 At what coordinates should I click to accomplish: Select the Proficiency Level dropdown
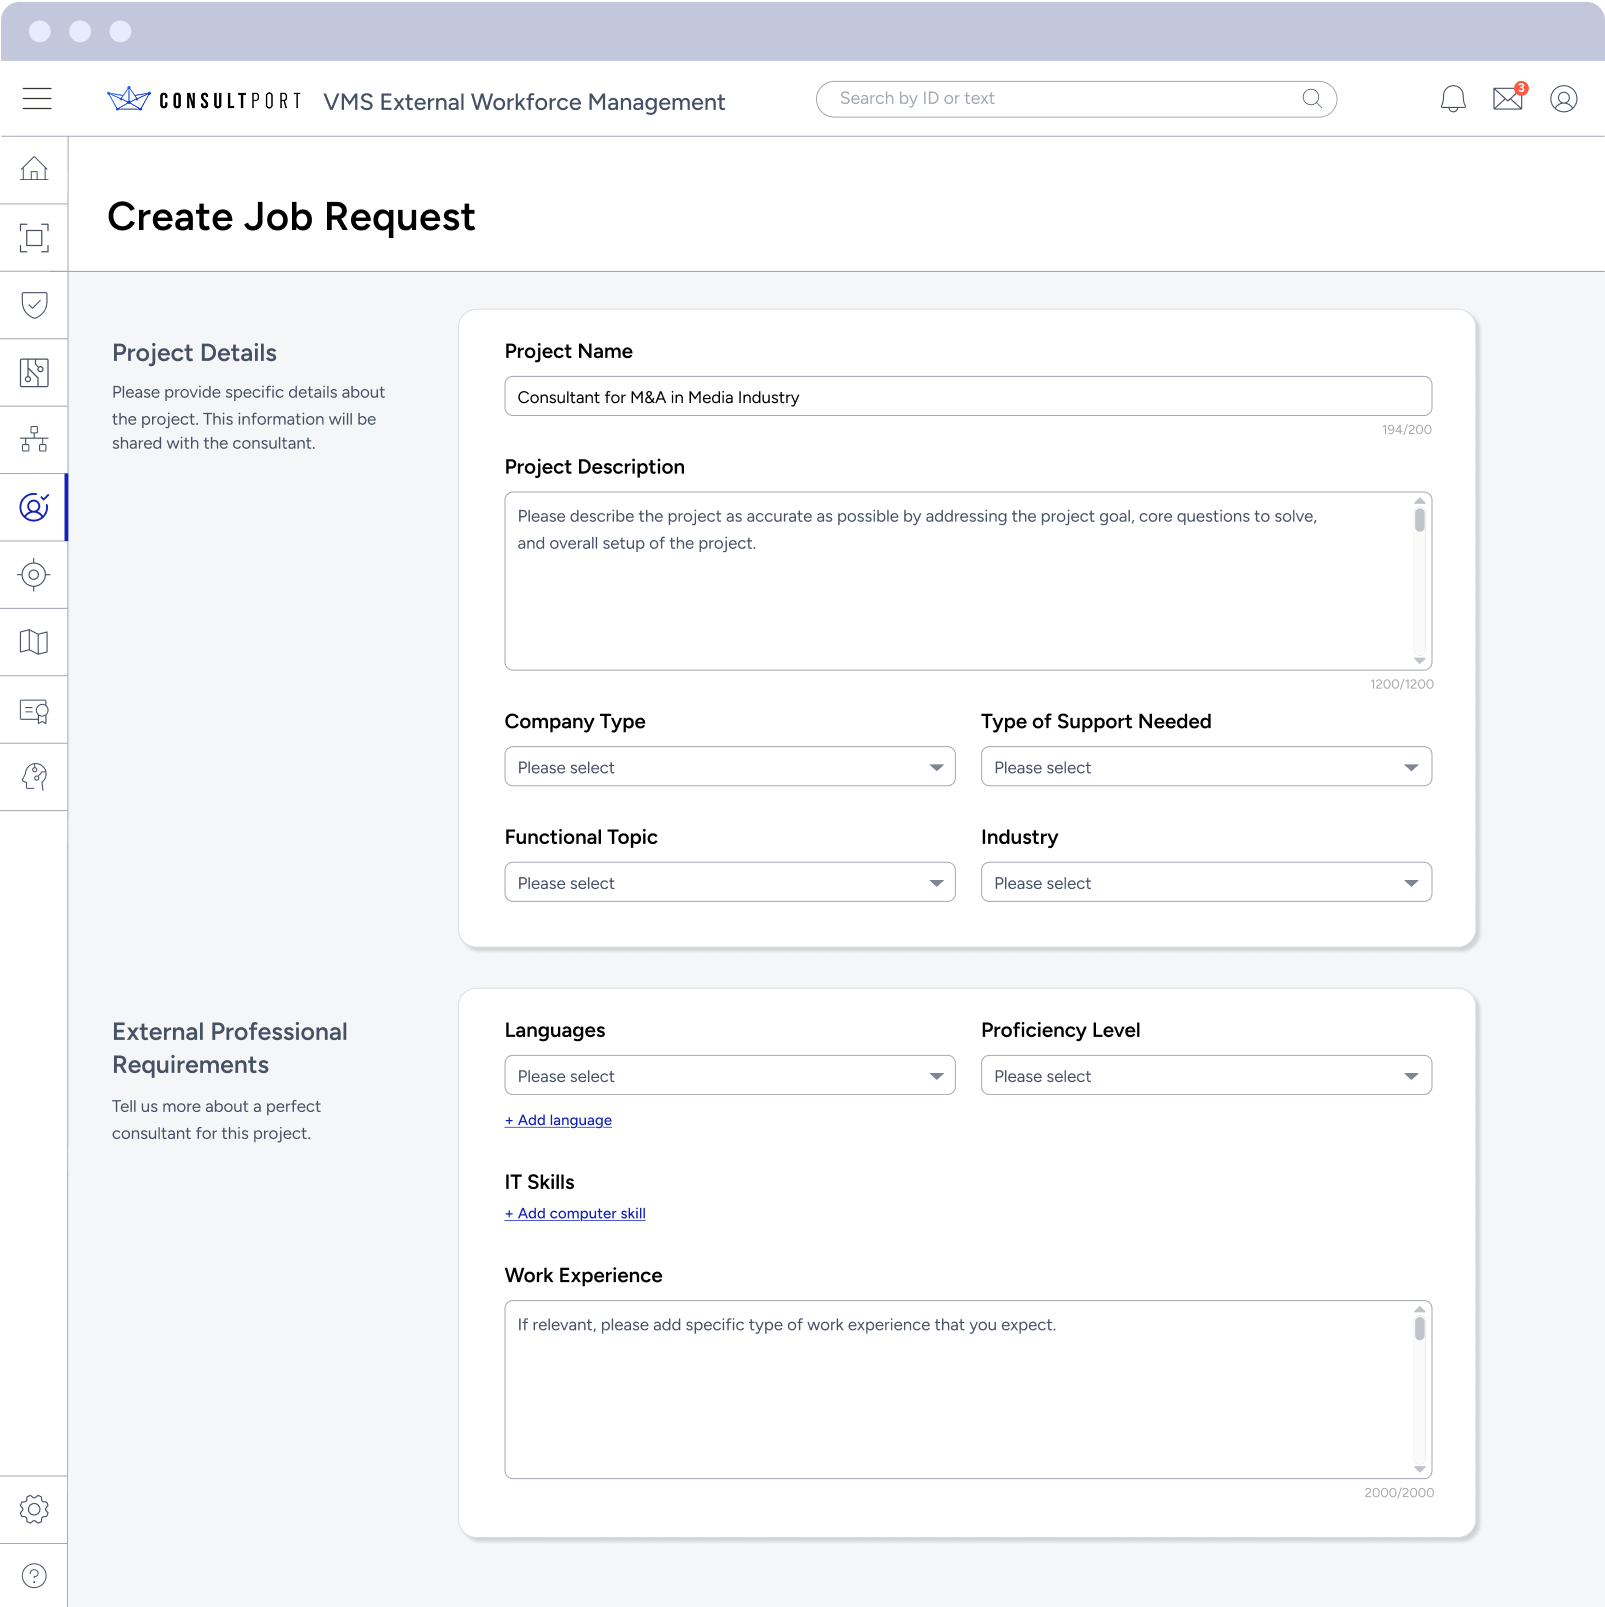(1205, 1076)
